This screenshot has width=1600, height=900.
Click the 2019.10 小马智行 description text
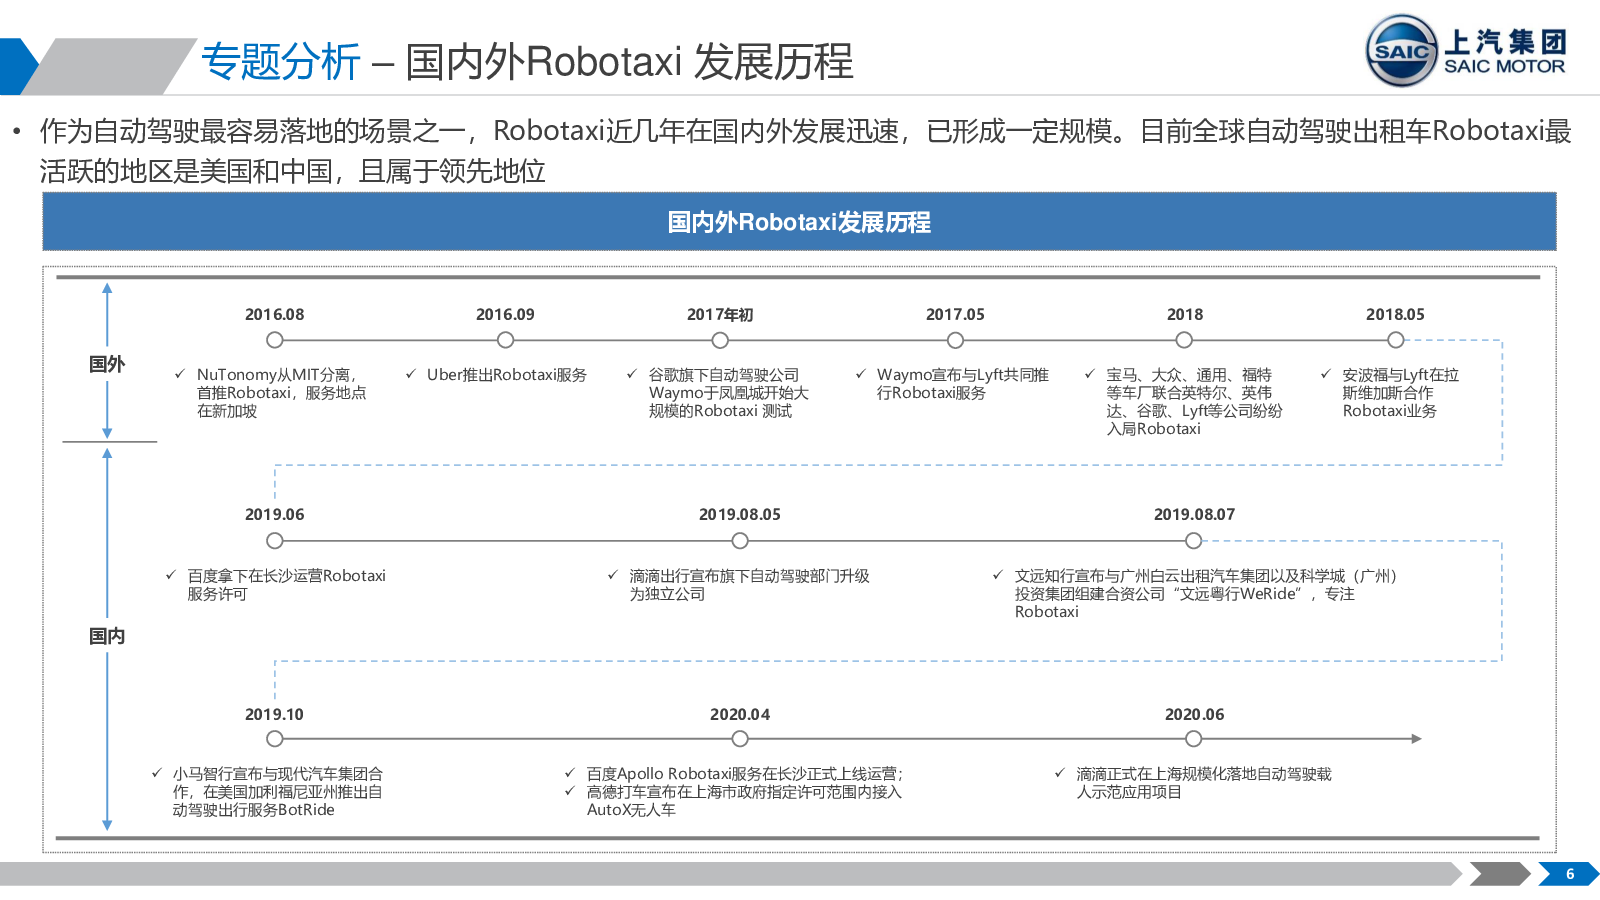click(277, 792)
